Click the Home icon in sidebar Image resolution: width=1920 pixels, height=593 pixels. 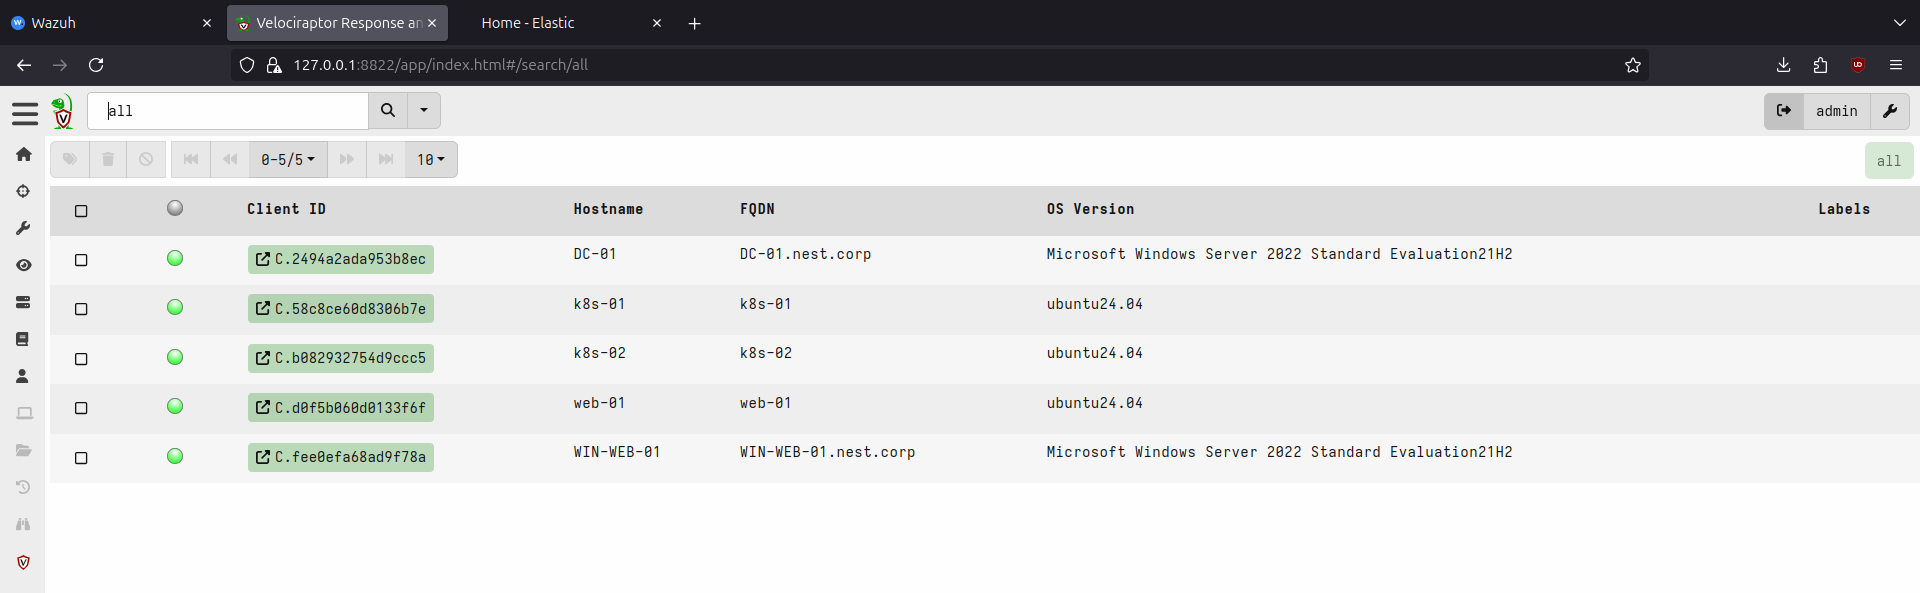pyautogui.click(x=24, y=154)
